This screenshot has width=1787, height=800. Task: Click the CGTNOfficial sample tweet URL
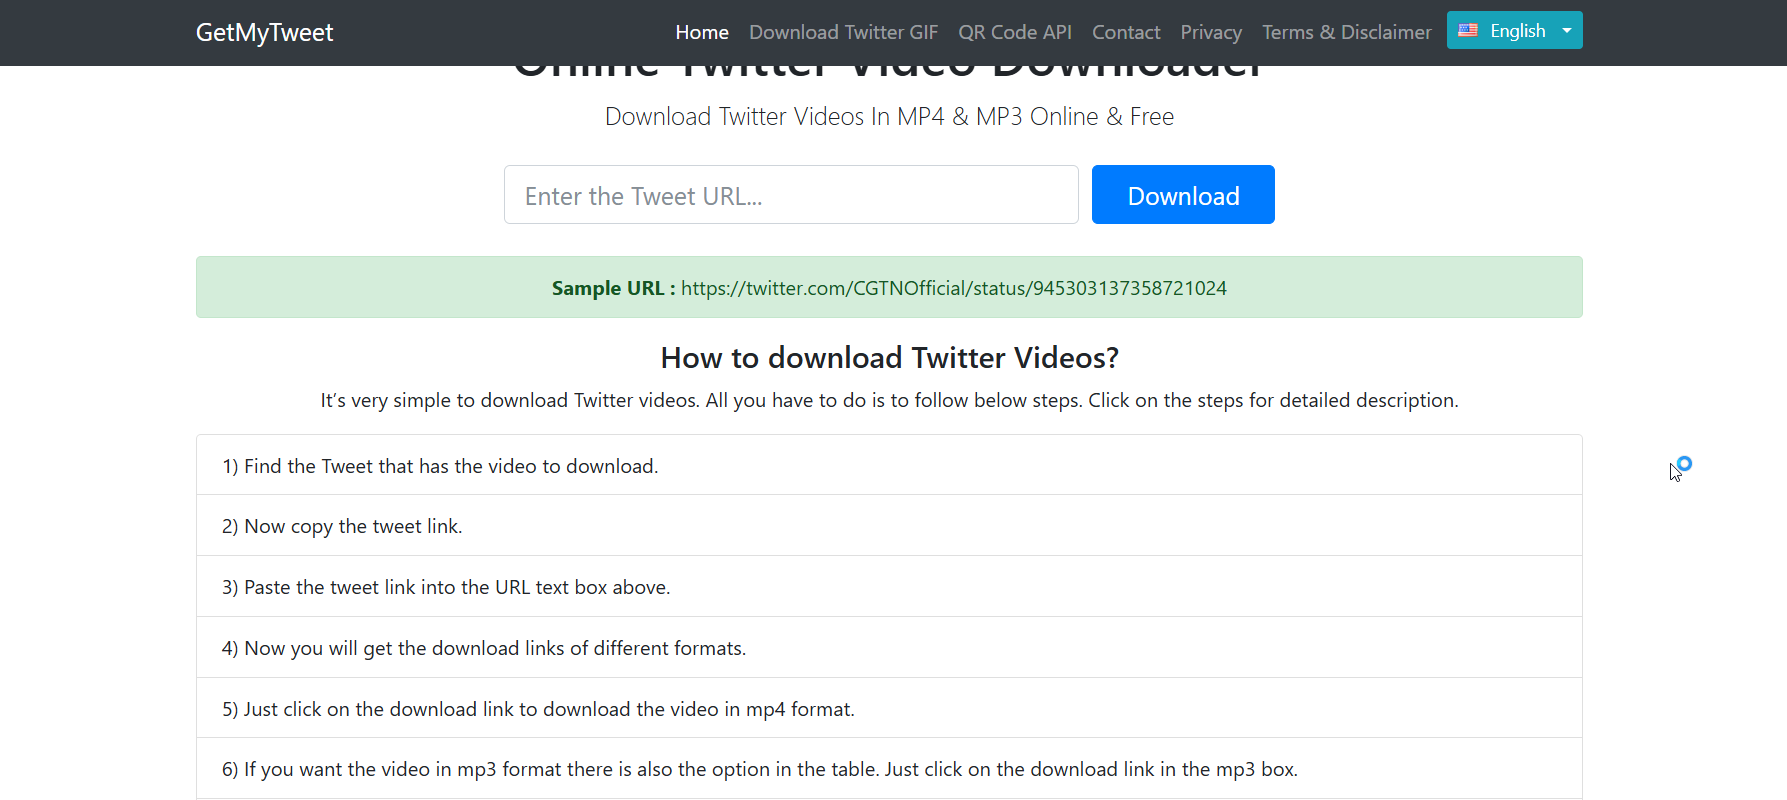click(953, 288)
